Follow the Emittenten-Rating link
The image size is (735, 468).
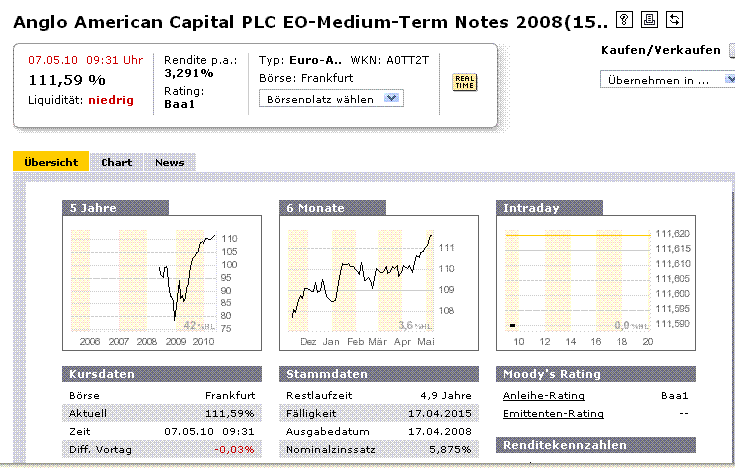538,413
